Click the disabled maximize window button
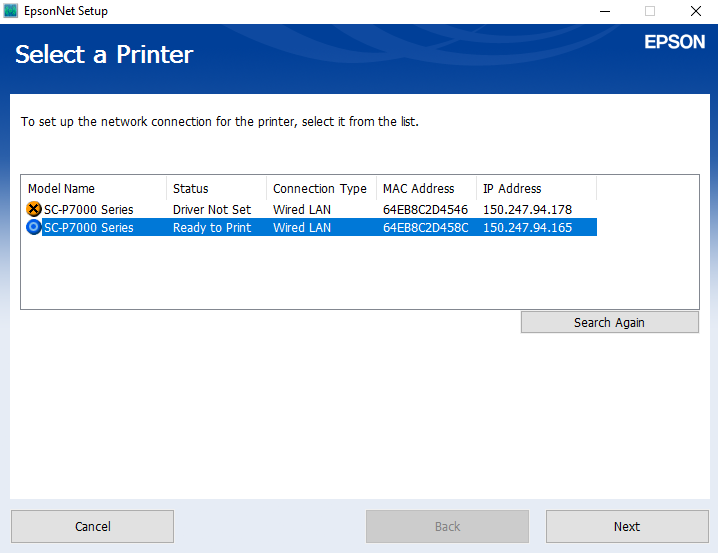The height and width of the screenshot is (553, 718). [650, 11]
